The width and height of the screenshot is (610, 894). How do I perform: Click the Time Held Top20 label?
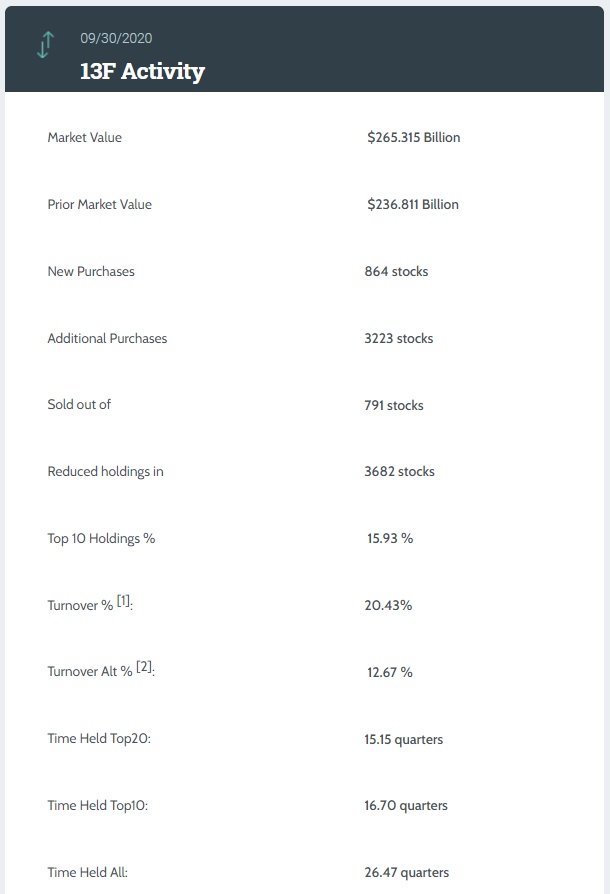coord(99,739)
